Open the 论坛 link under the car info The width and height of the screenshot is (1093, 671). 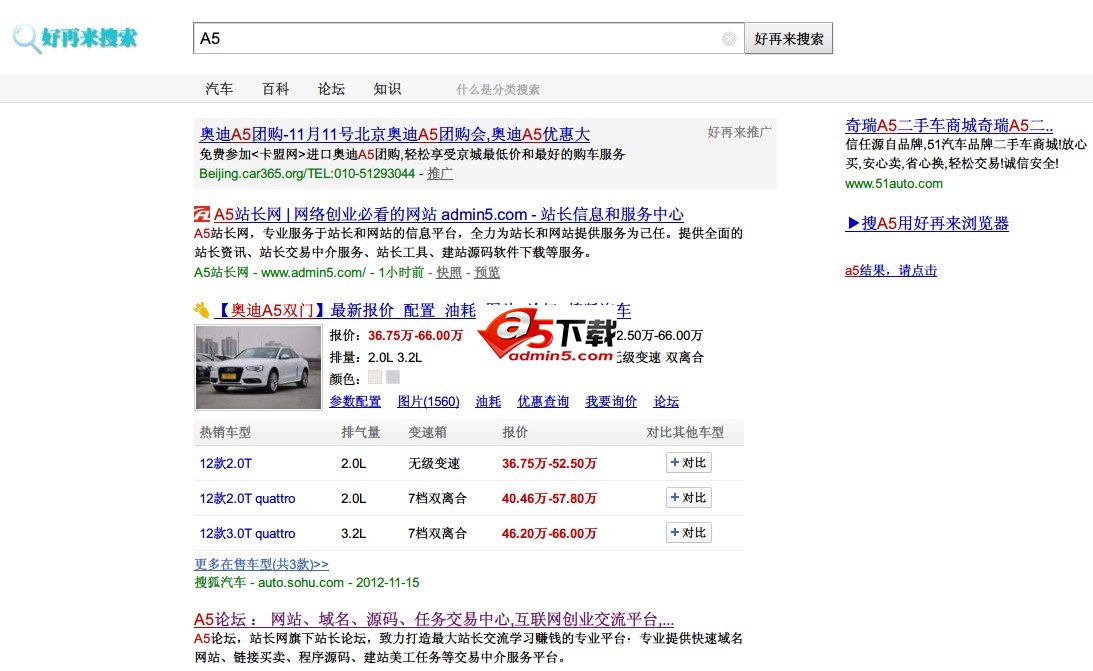tap(666, 401)
